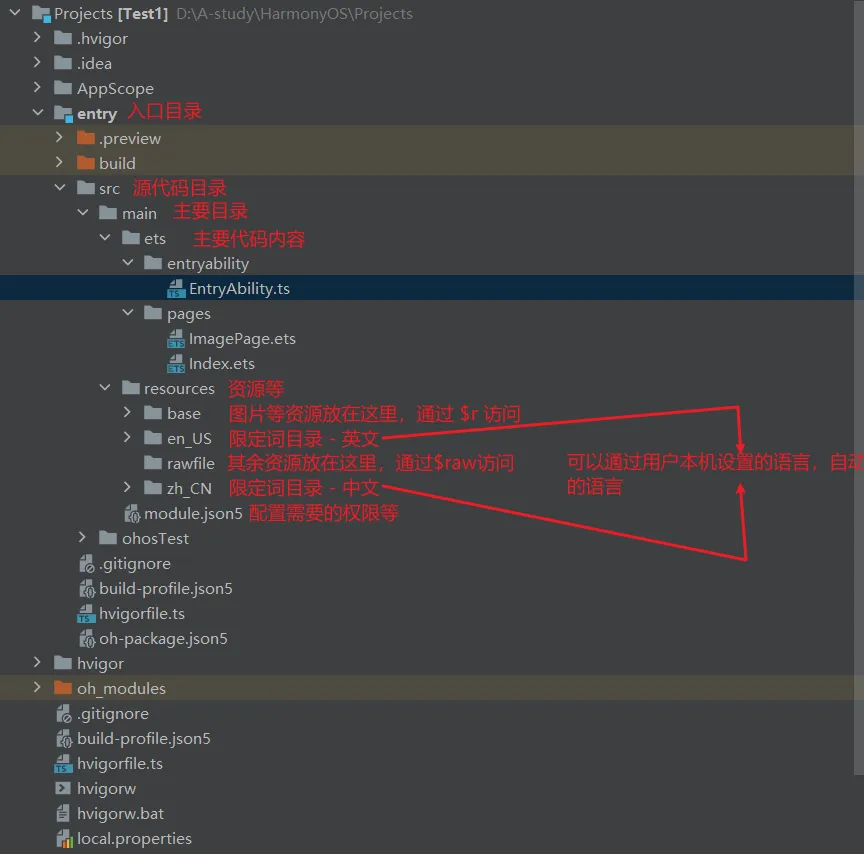
Task: Click the hvigorw.bat file icon
Action: point(65,814)
